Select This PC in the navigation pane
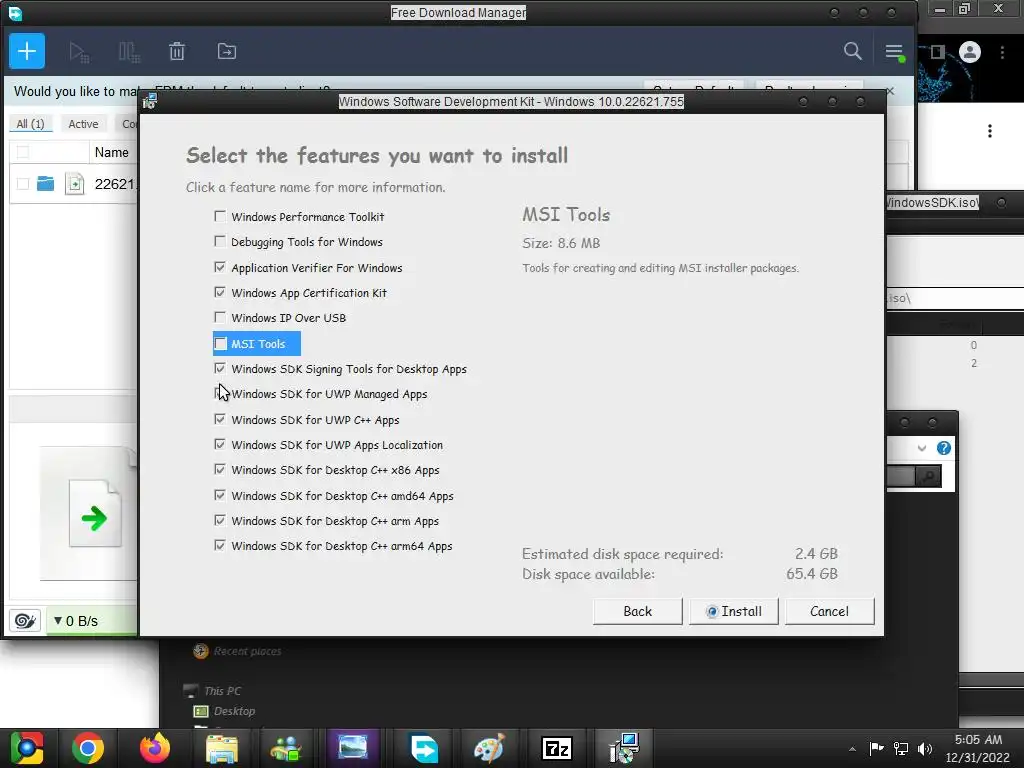The image size is (1024, 768). coord(222,691)
